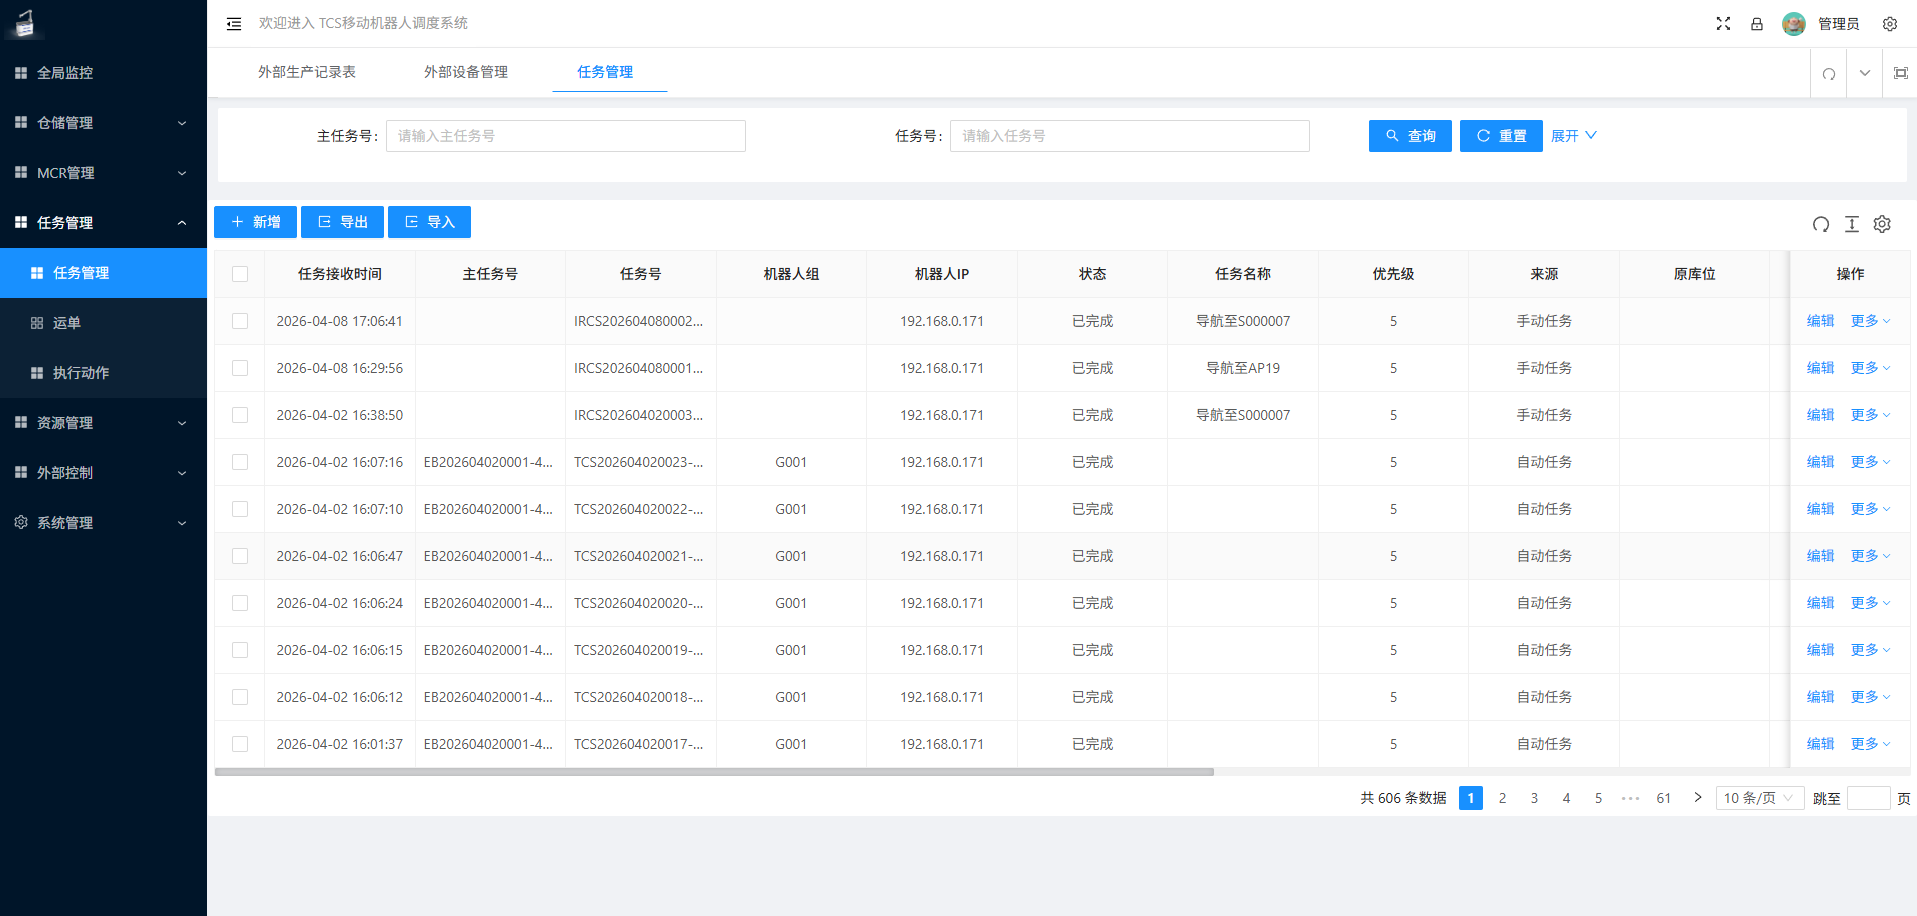Check the row dated 2026-04-08 17:06:41
This screenshot has height=916, width=1917.
point(240,321)
